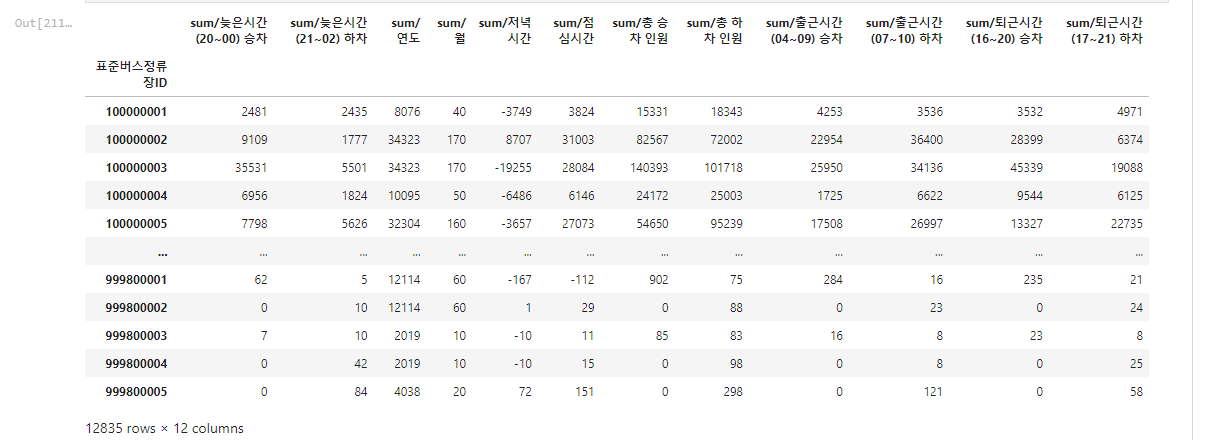This screenshot has width=1216, height=440.
Task: Select column header sum/늦은시간 (21~02) 하차
Action: click(328, 31)
